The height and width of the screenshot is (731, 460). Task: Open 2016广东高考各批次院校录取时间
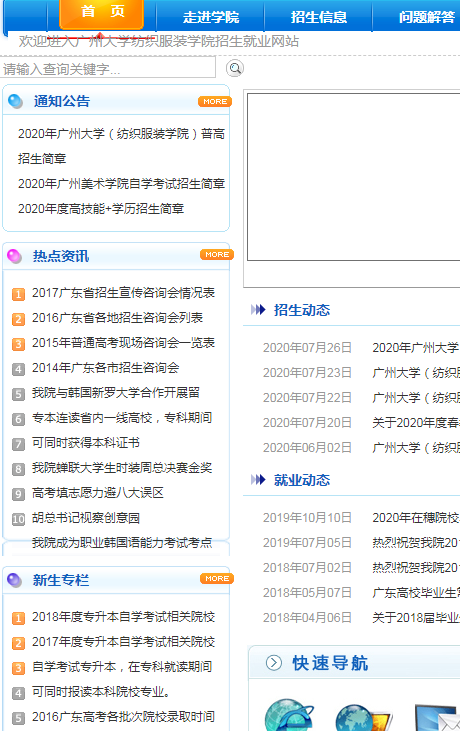123,717
